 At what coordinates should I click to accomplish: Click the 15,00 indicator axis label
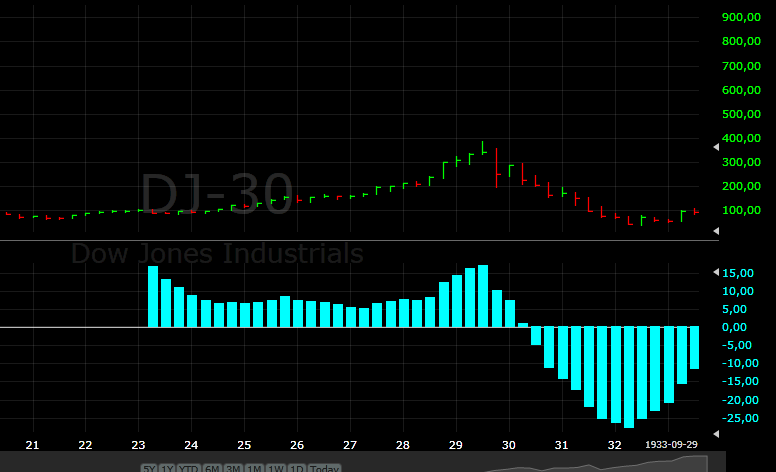click(x=738, y=273)
